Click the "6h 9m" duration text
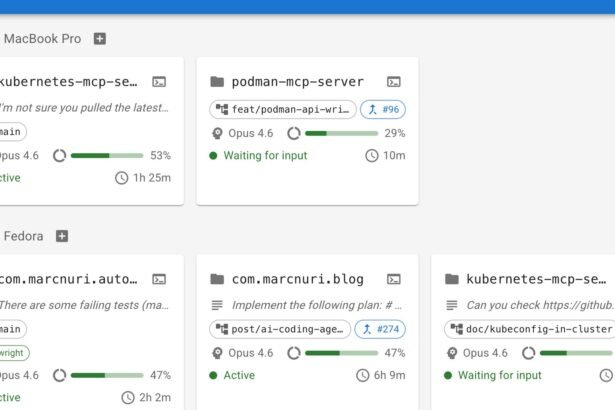Viewport: 615px width, 410px height. 389,375
